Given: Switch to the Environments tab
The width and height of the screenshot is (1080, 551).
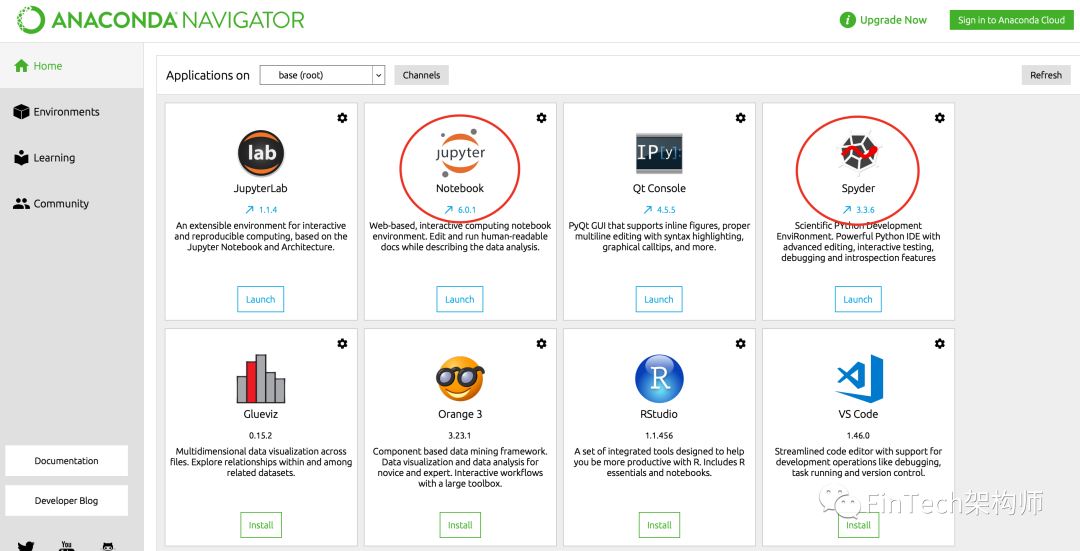Looking at the screenshot, I should click(x=66, y=112).
